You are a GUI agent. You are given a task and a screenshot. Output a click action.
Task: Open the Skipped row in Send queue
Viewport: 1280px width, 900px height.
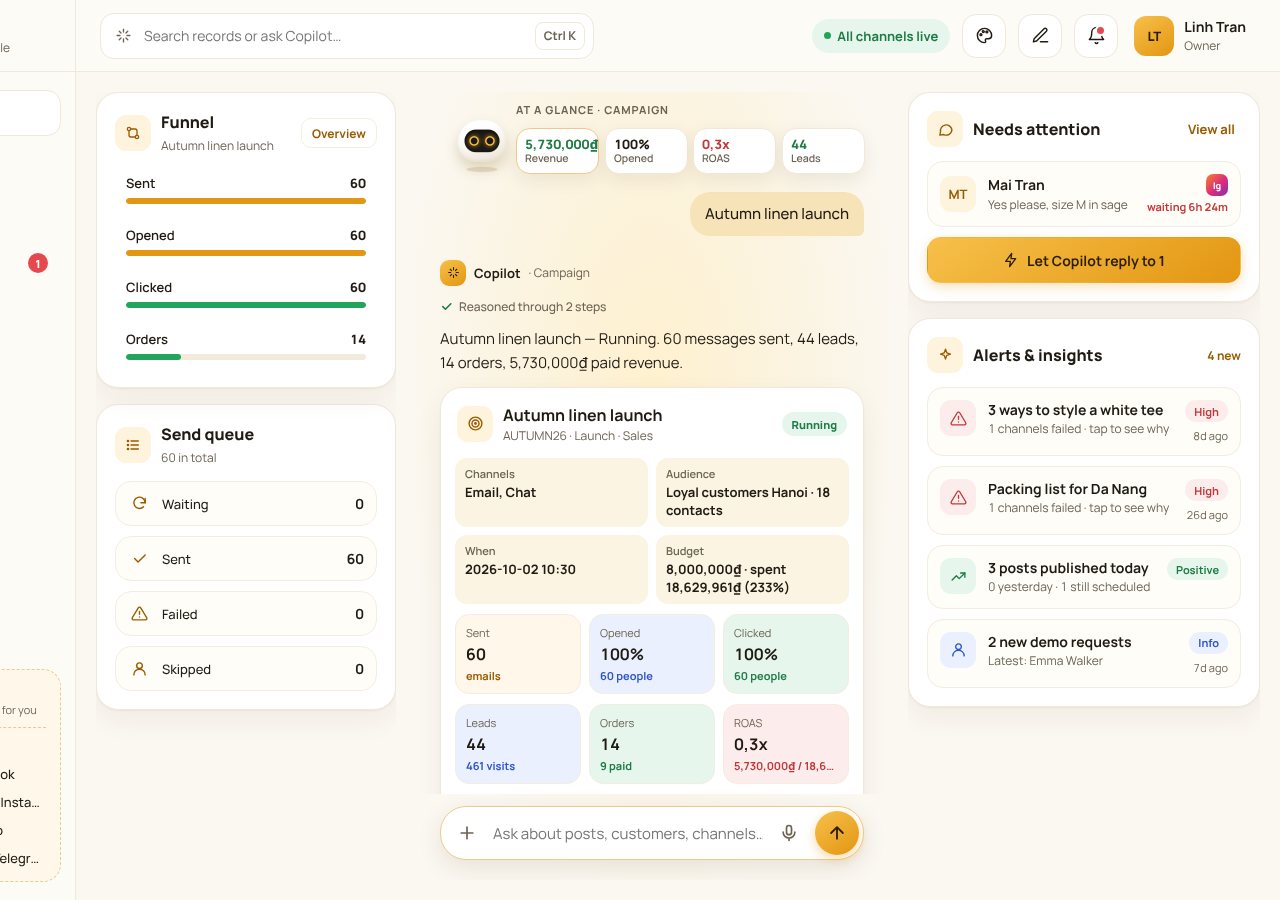point(246,669)
